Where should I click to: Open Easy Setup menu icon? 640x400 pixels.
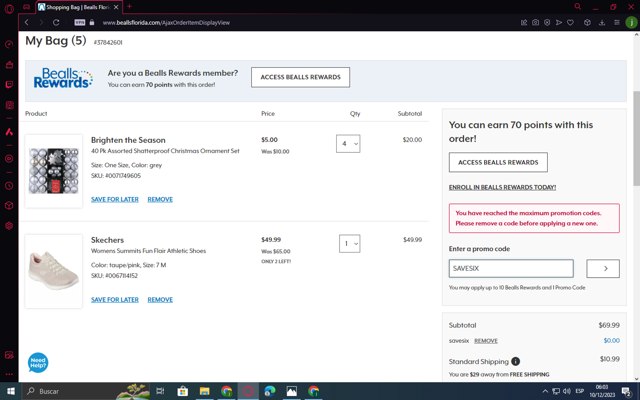coord(617,22)
